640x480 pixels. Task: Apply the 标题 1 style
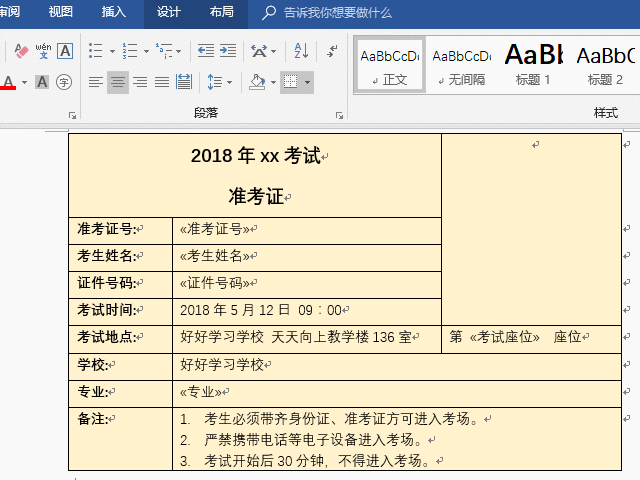tap(533, 65)
